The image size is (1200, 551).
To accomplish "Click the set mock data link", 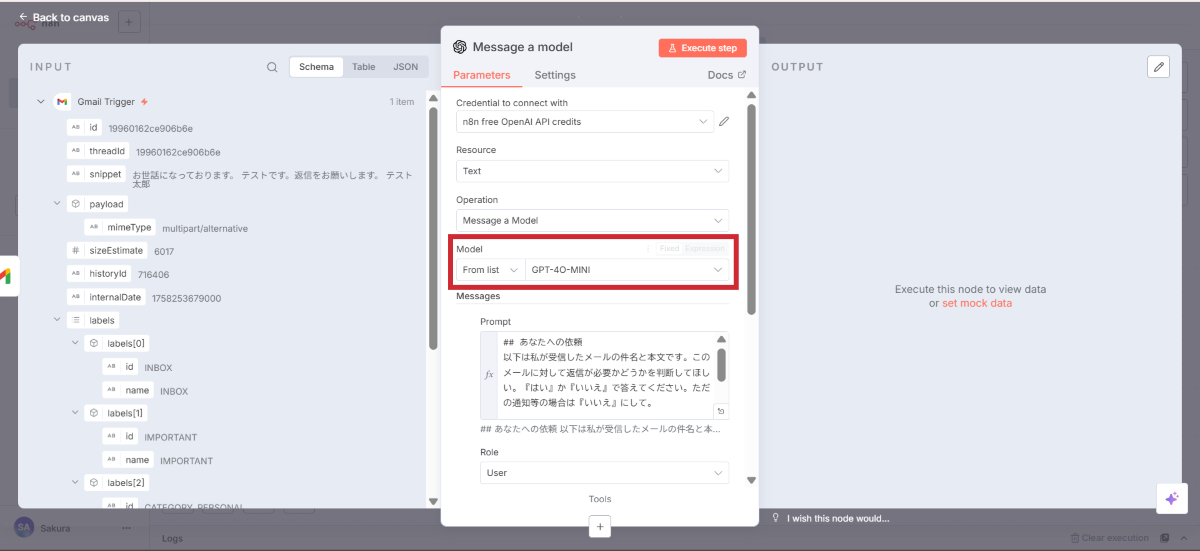I will point(976,303).
